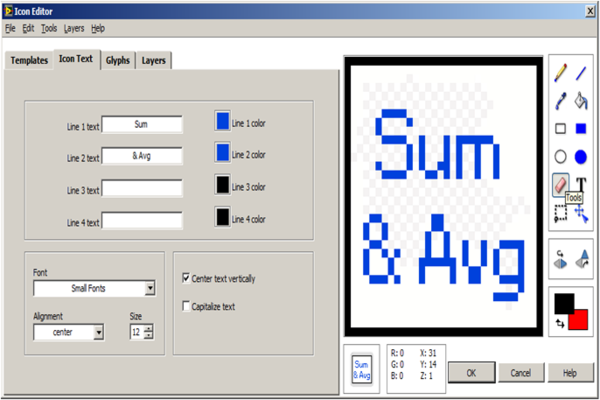Click the Help button
The height and width of the screenshot is (400, 600).
click(570, 372)
